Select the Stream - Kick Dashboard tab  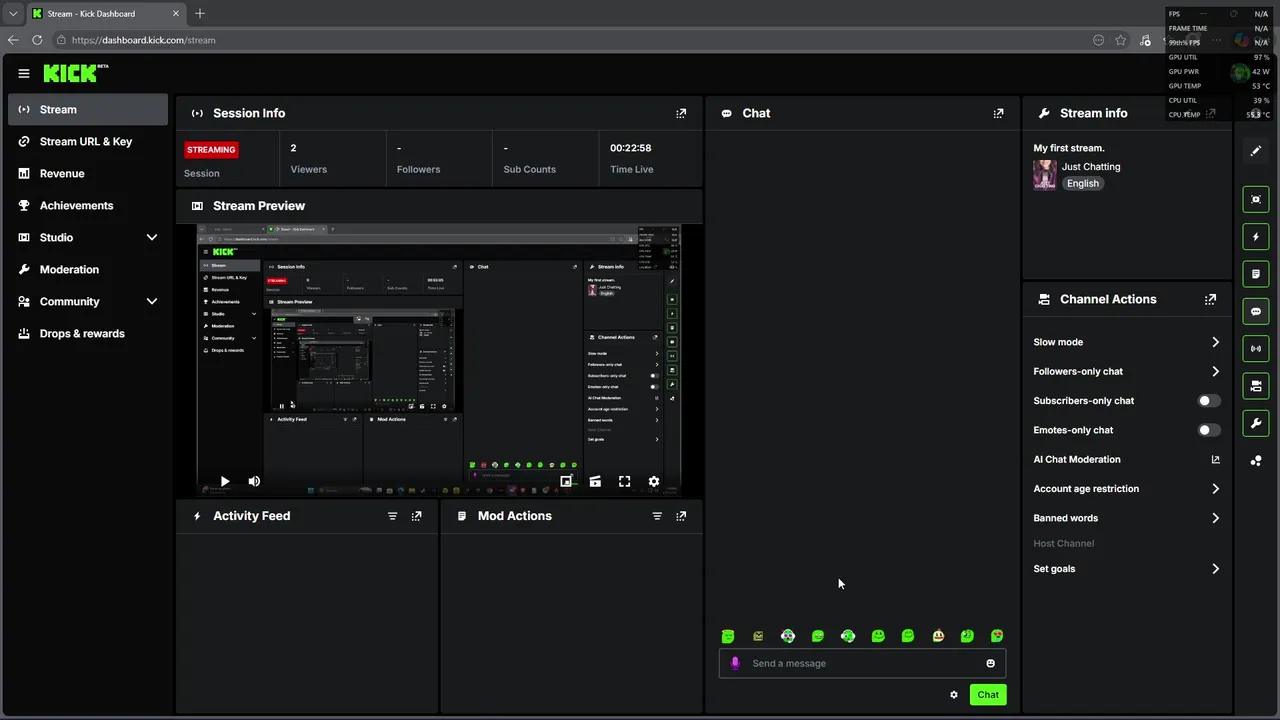106,14
